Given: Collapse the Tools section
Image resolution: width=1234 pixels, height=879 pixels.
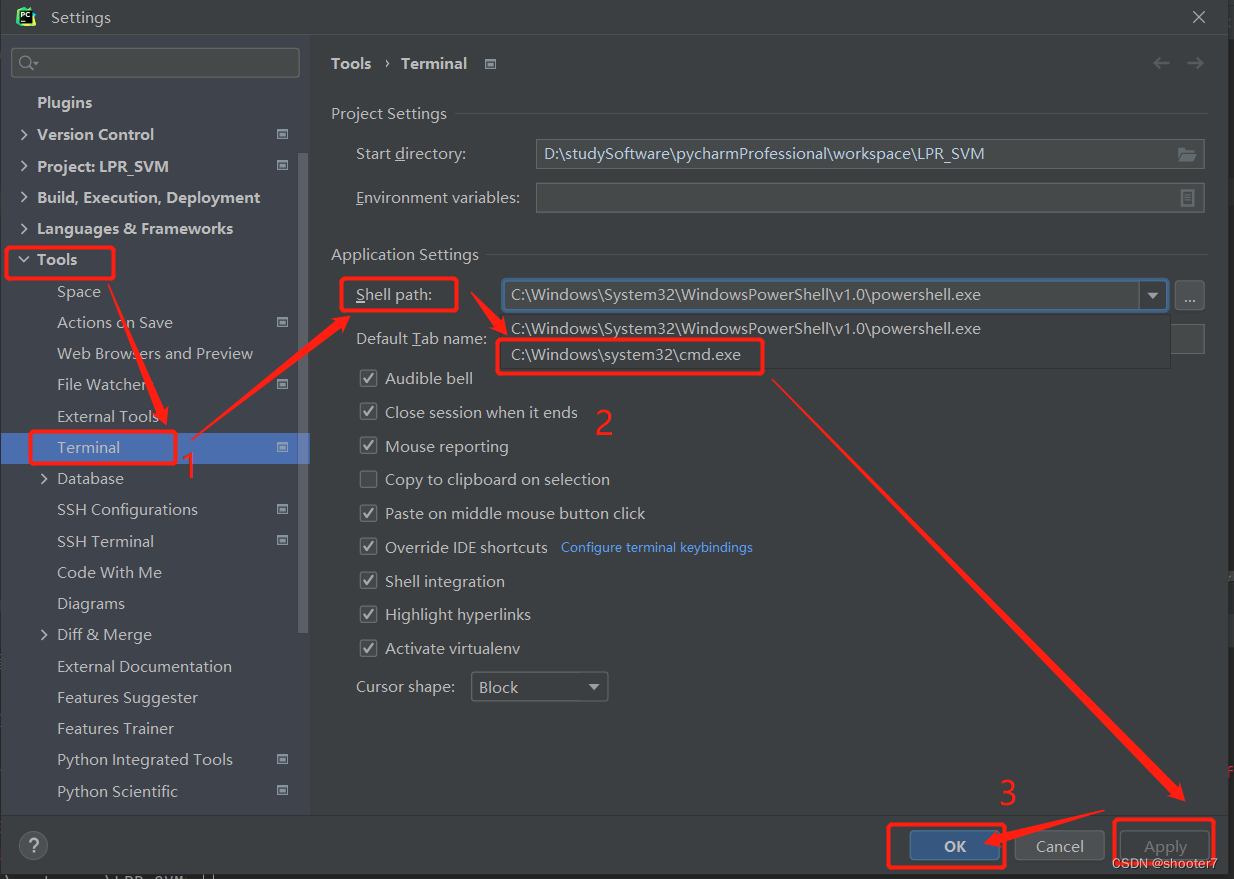Looking at the screenshot, I should [x=24, y=260].
